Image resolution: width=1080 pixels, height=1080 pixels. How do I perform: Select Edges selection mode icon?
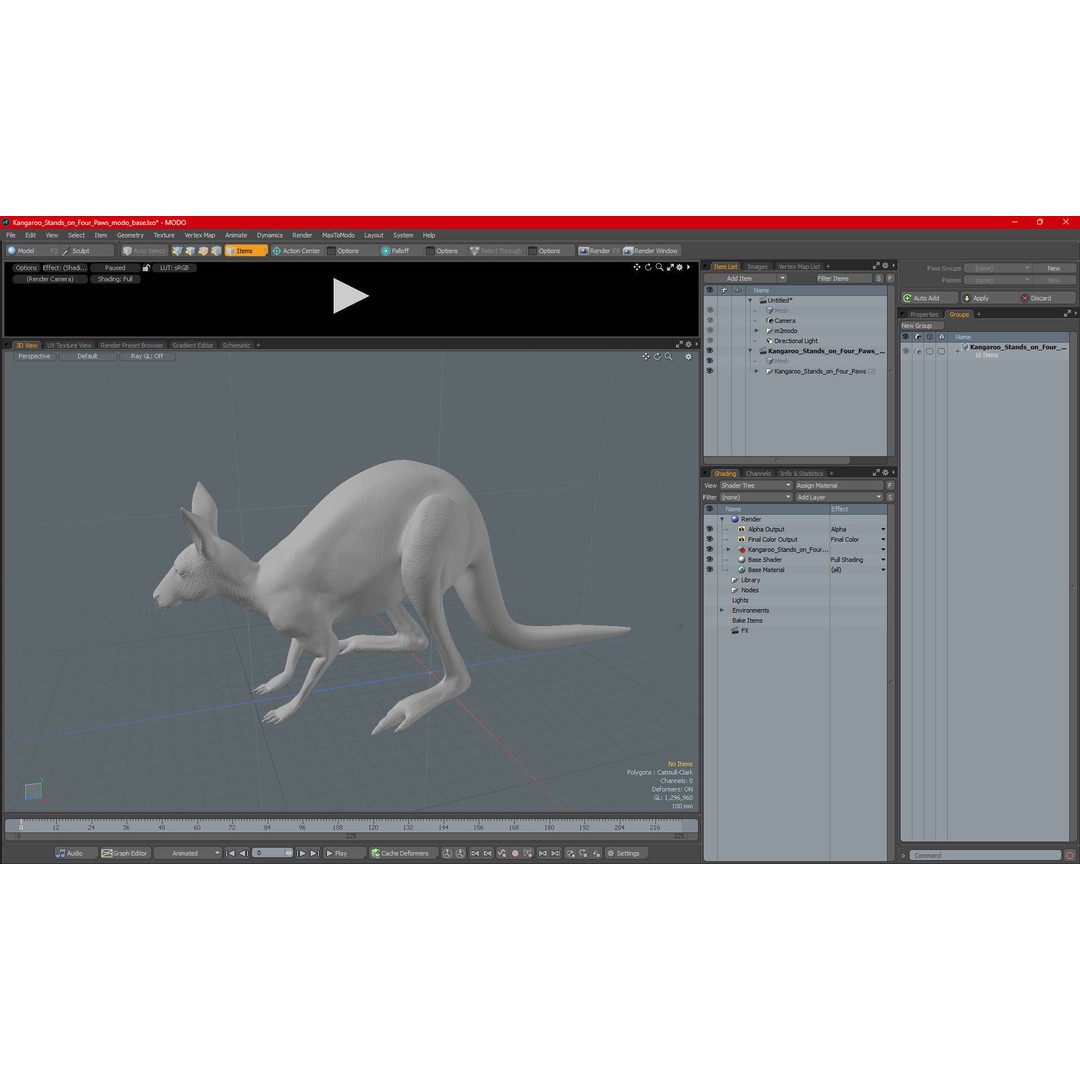(190, 251)
